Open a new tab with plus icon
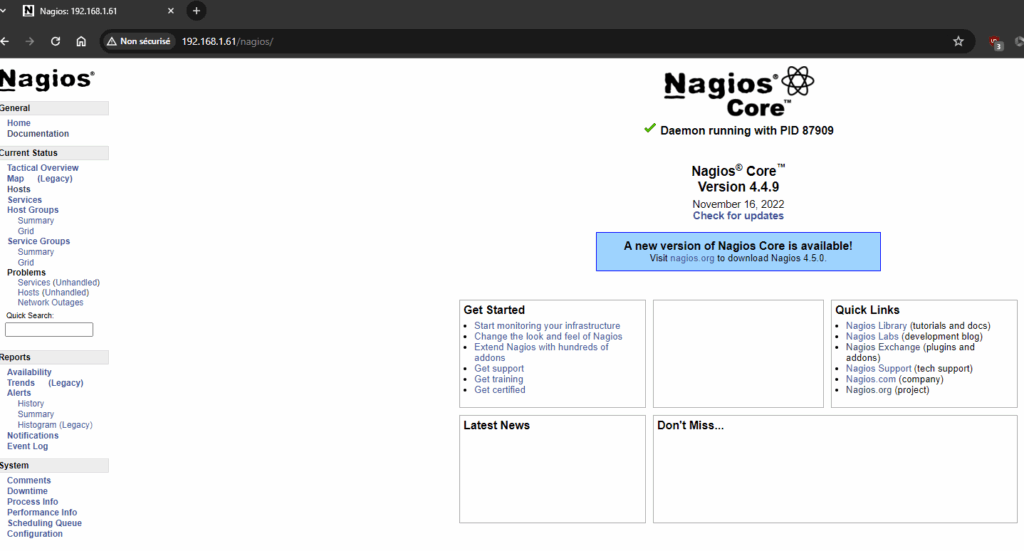Image resolution: width=1024 pixels, height=551 pixels. pyautogui.click(x=196, y=11)
